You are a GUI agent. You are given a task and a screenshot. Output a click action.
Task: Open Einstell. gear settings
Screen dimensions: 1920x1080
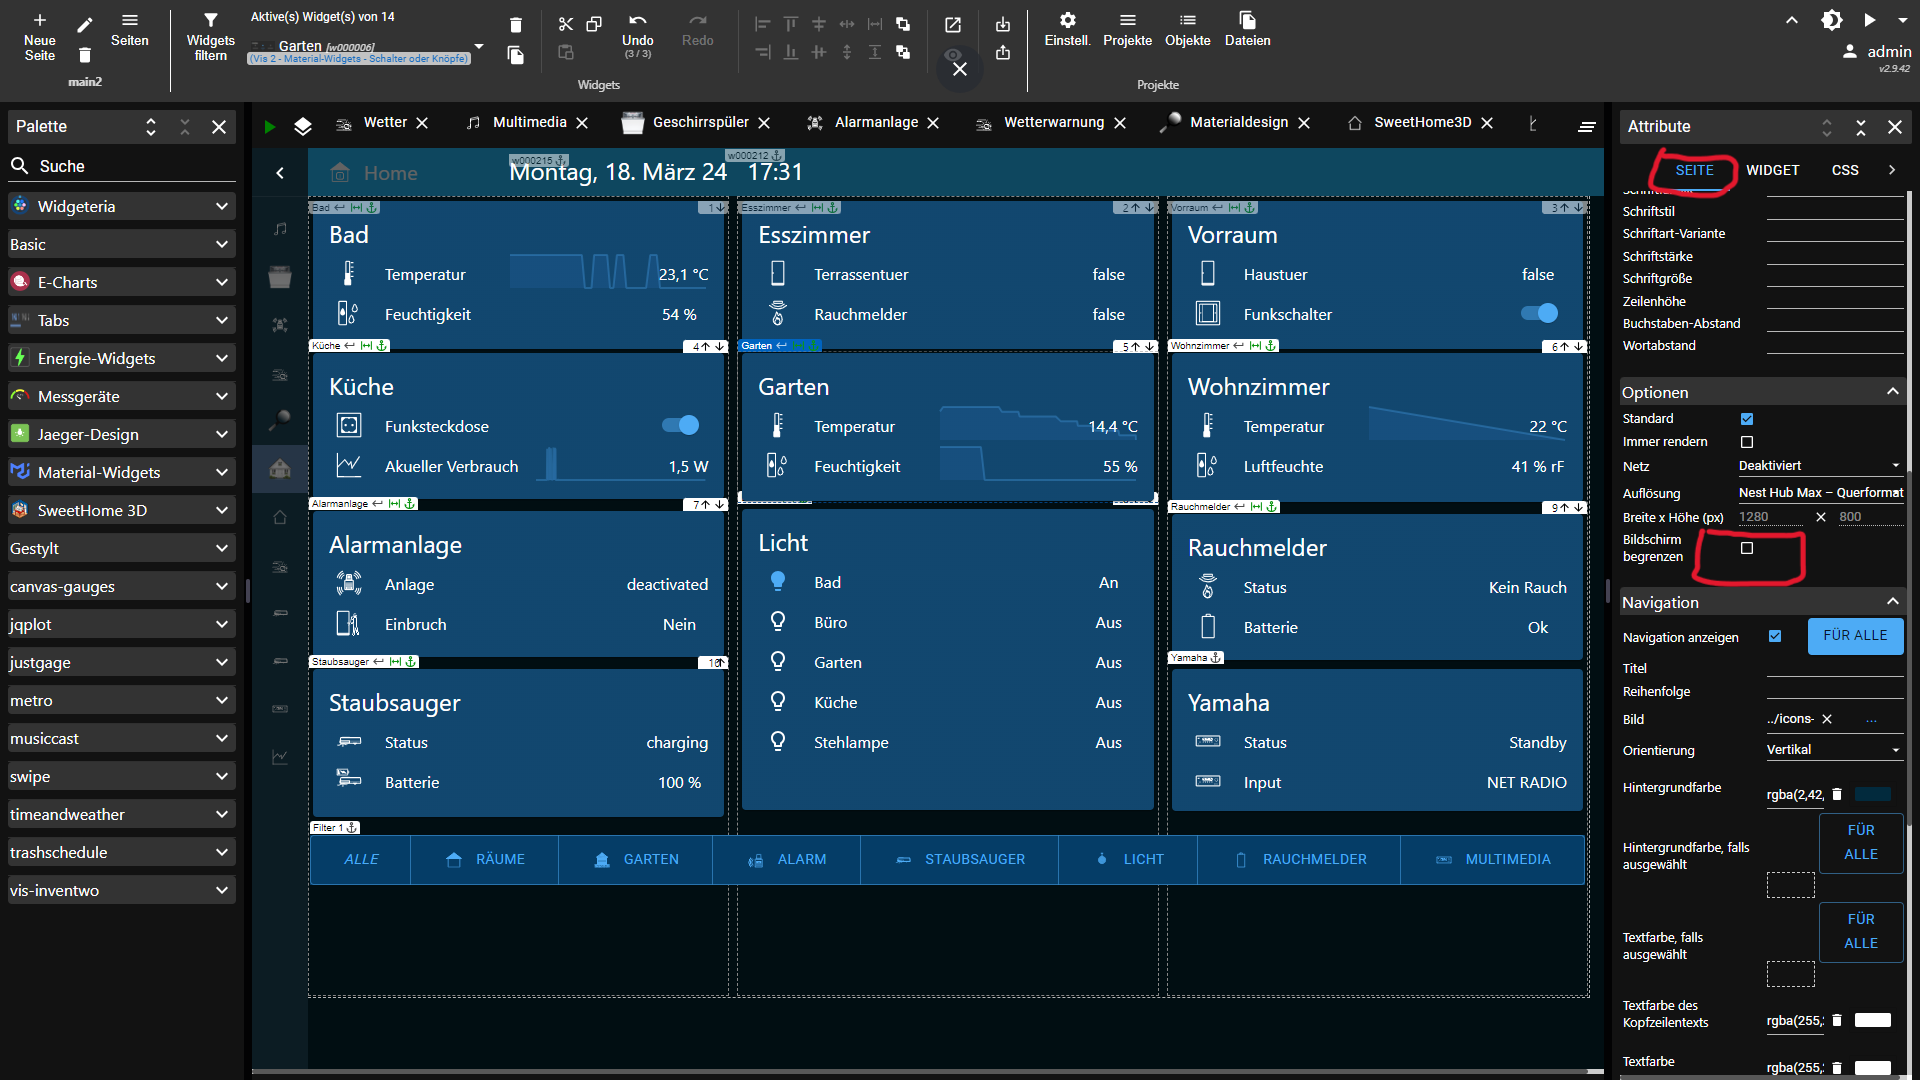(x=1067, y=21)
